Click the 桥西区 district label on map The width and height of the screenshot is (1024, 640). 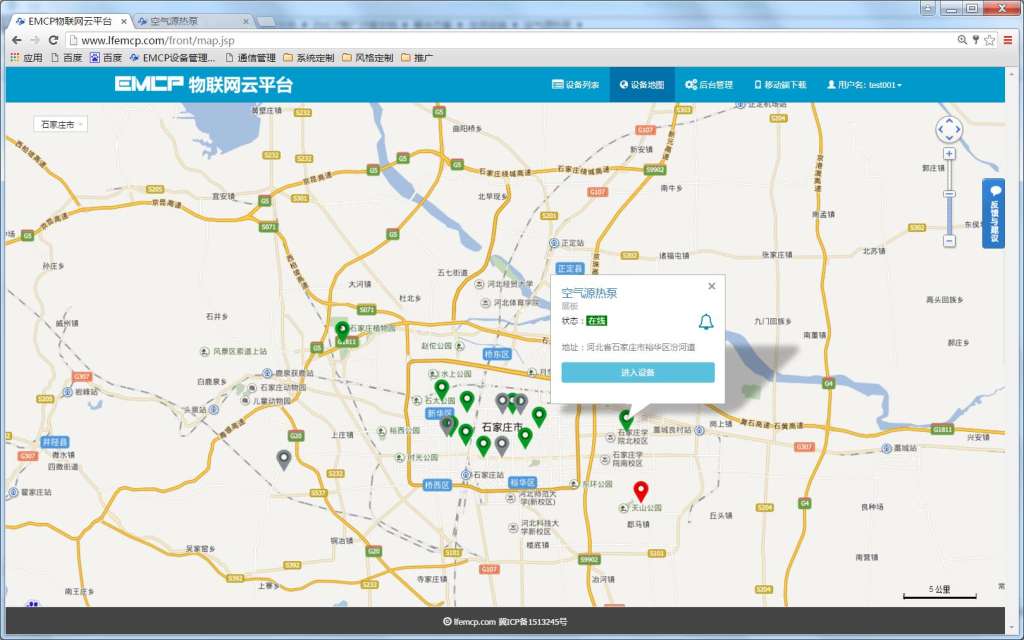coord(437,485)
